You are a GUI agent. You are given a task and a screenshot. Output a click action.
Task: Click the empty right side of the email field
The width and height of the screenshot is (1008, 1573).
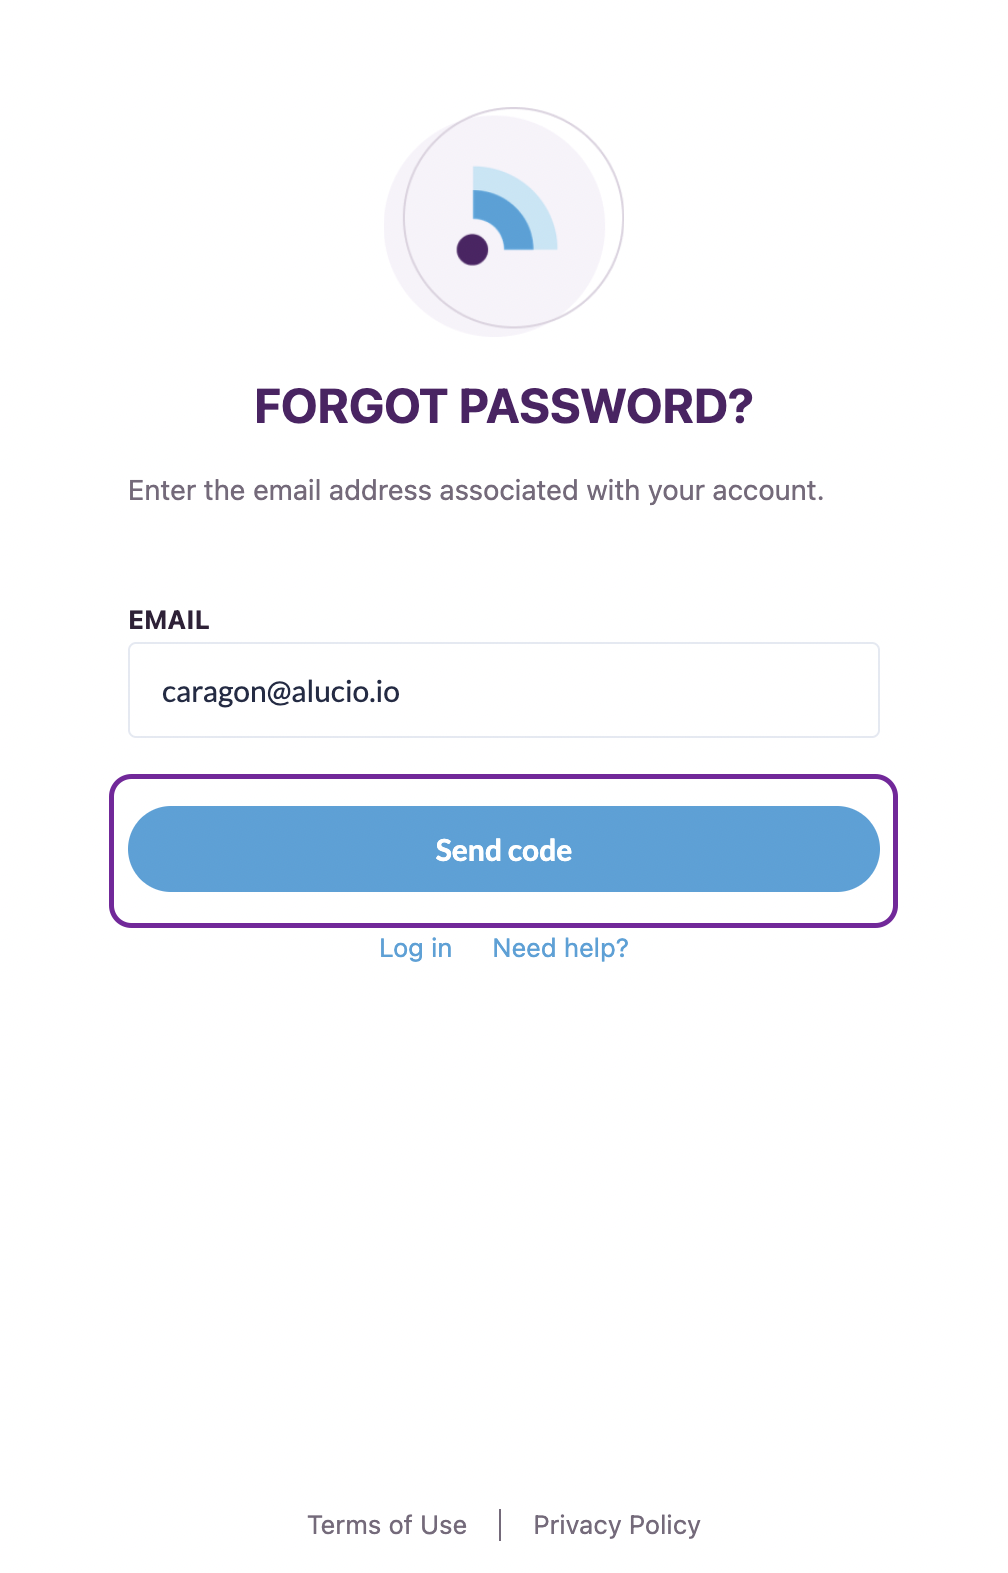(x=700, y=691)
